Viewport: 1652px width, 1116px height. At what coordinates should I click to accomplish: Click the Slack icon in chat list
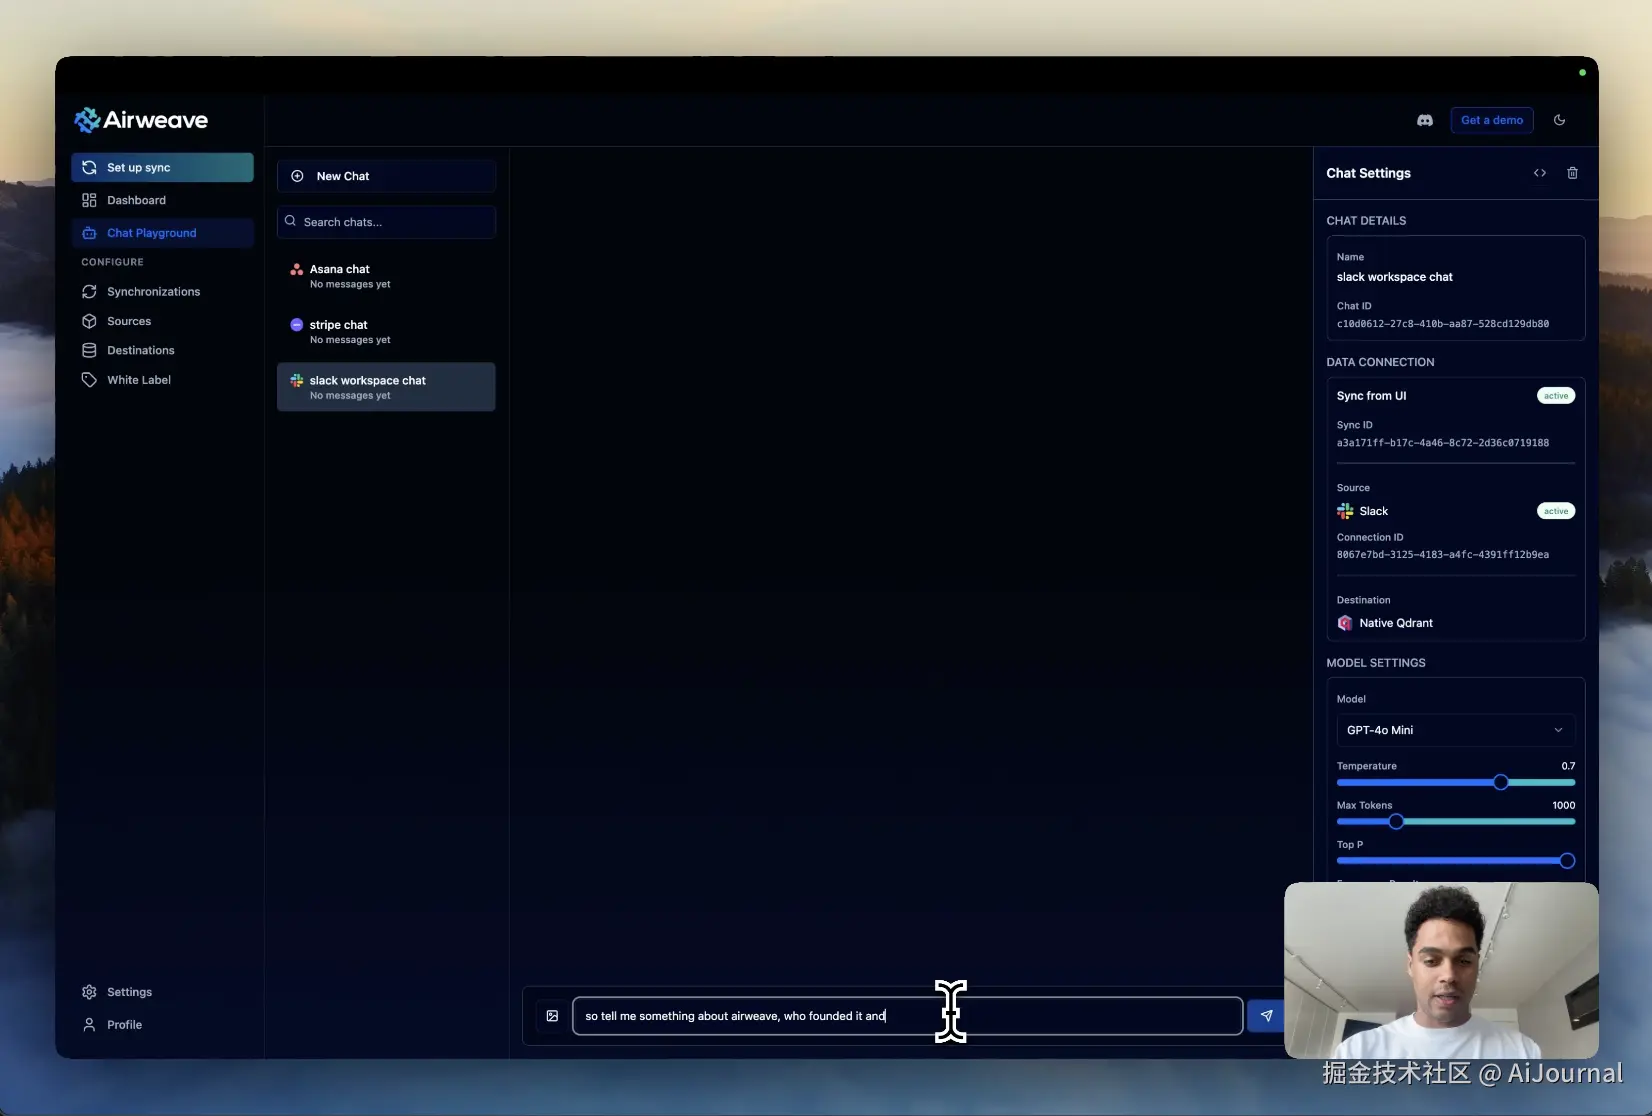pos(297,380)
